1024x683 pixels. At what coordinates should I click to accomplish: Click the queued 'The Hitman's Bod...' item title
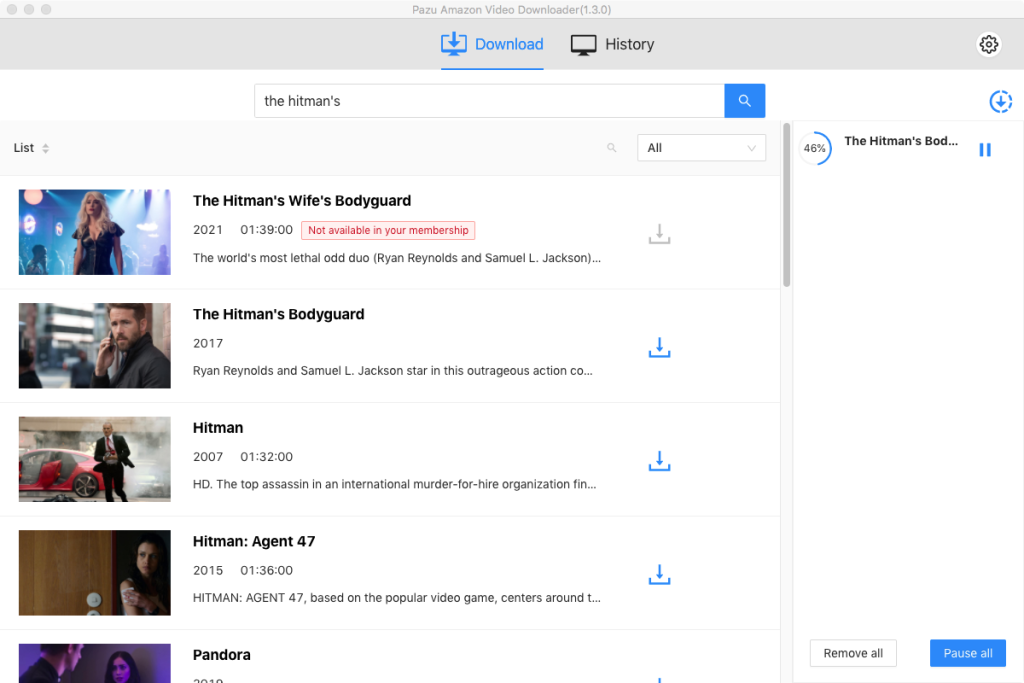point(901,140)
